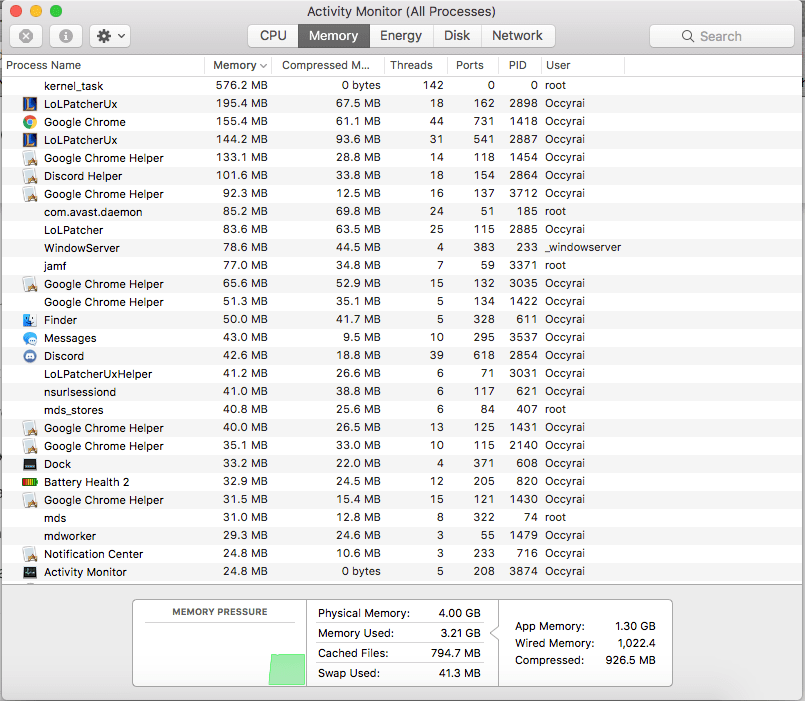Open the Google Chrome process icon
The width and height of the screenshot is (805, 701).
pyautogui.click(x=27, y=121)
